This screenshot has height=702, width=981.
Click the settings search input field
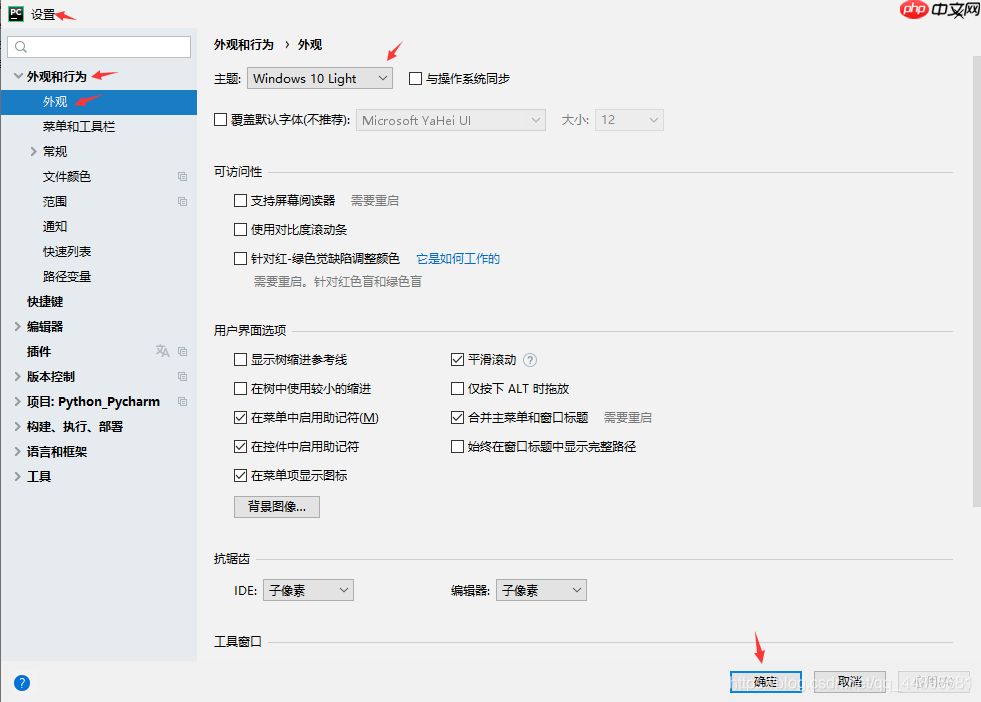click(x=99, y=47)
